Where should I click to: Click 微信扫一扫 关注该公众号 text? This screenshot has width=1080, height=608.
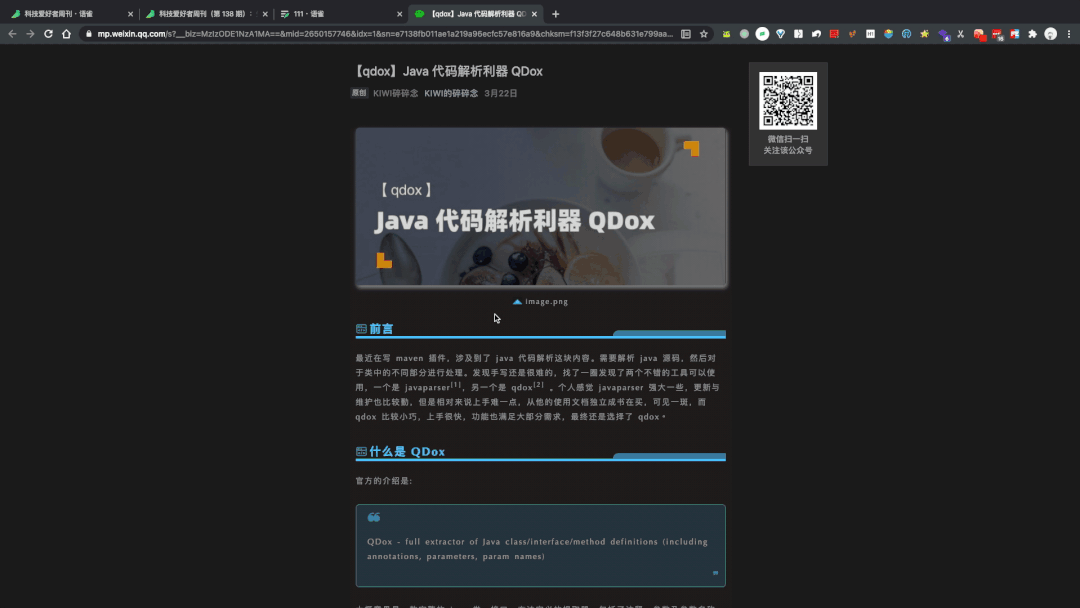[x=788, y=145]
